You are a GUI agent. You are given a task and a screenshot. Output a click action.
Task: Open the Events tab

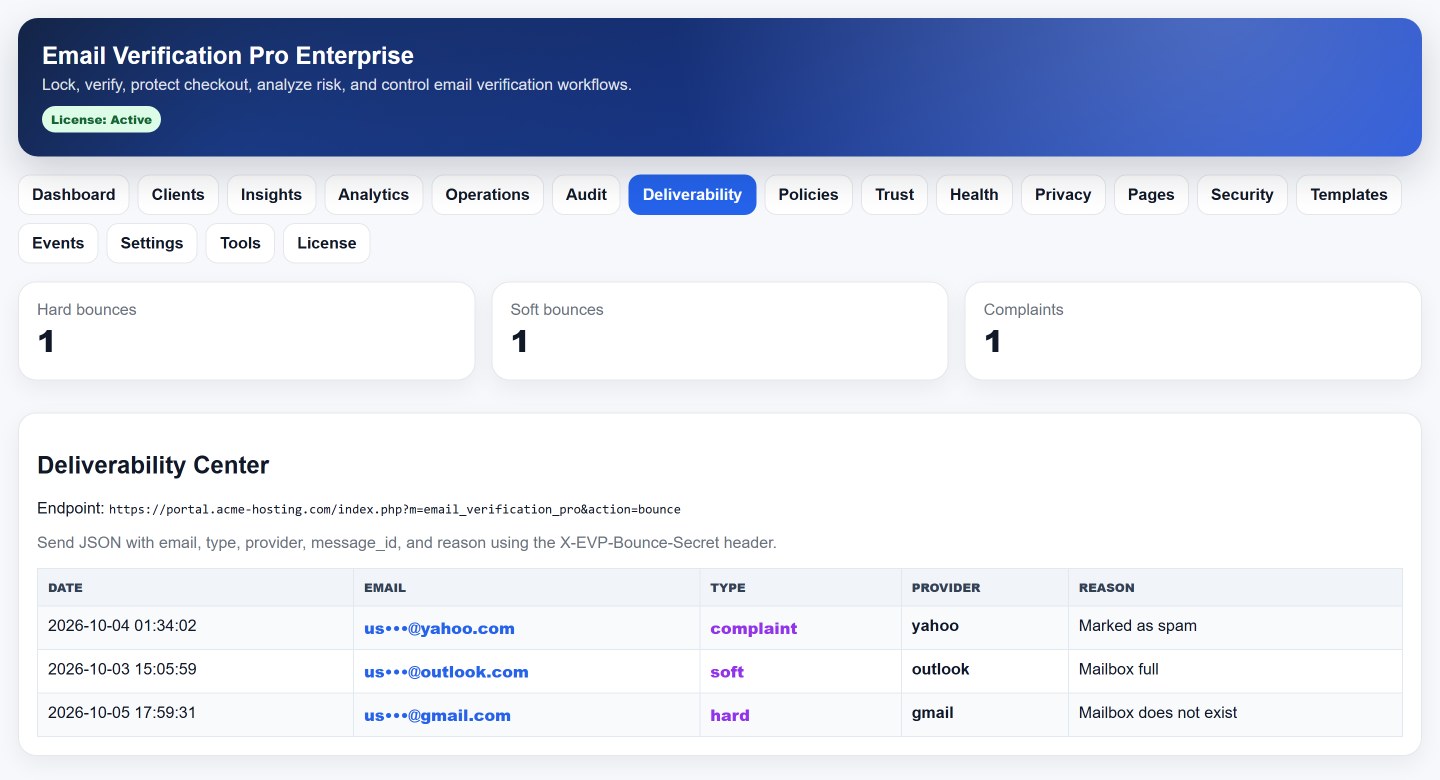click(58, 243)
